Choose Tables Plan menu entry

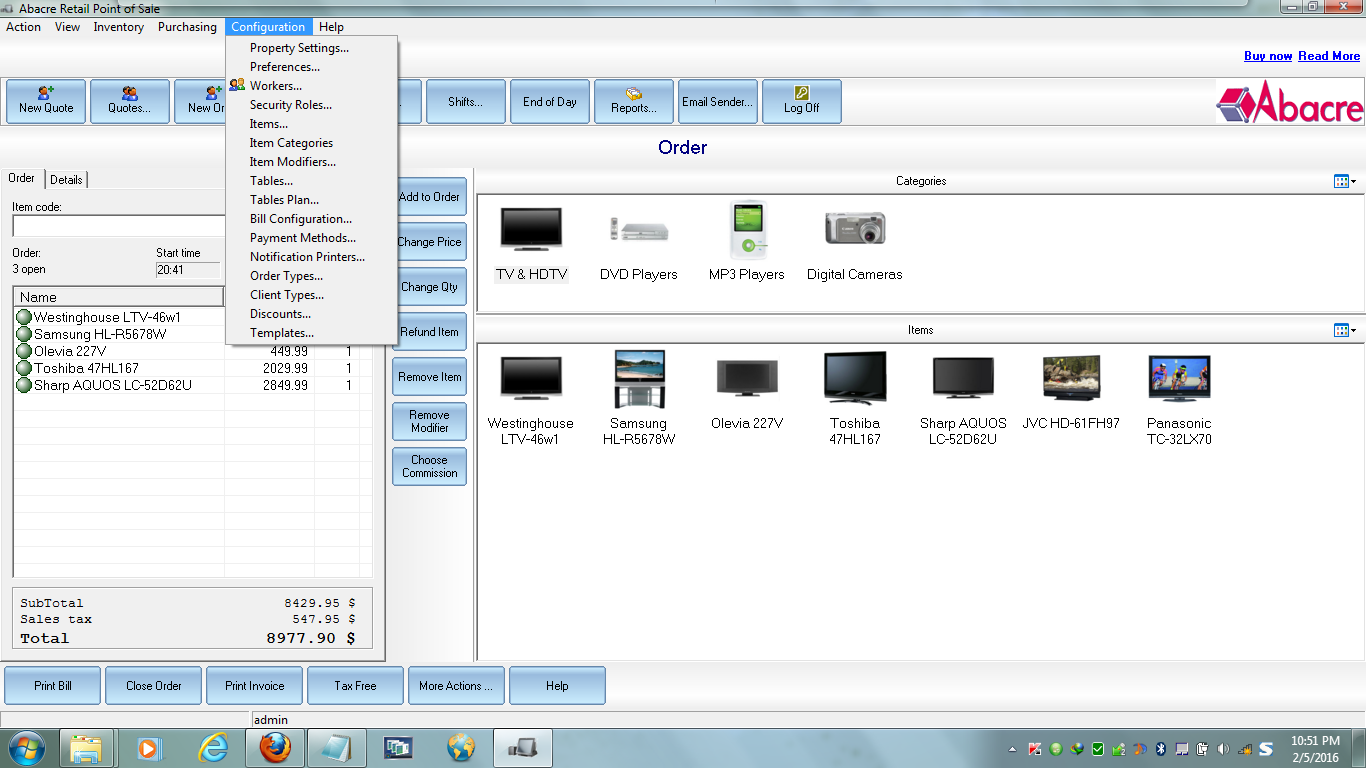[312, 200]
